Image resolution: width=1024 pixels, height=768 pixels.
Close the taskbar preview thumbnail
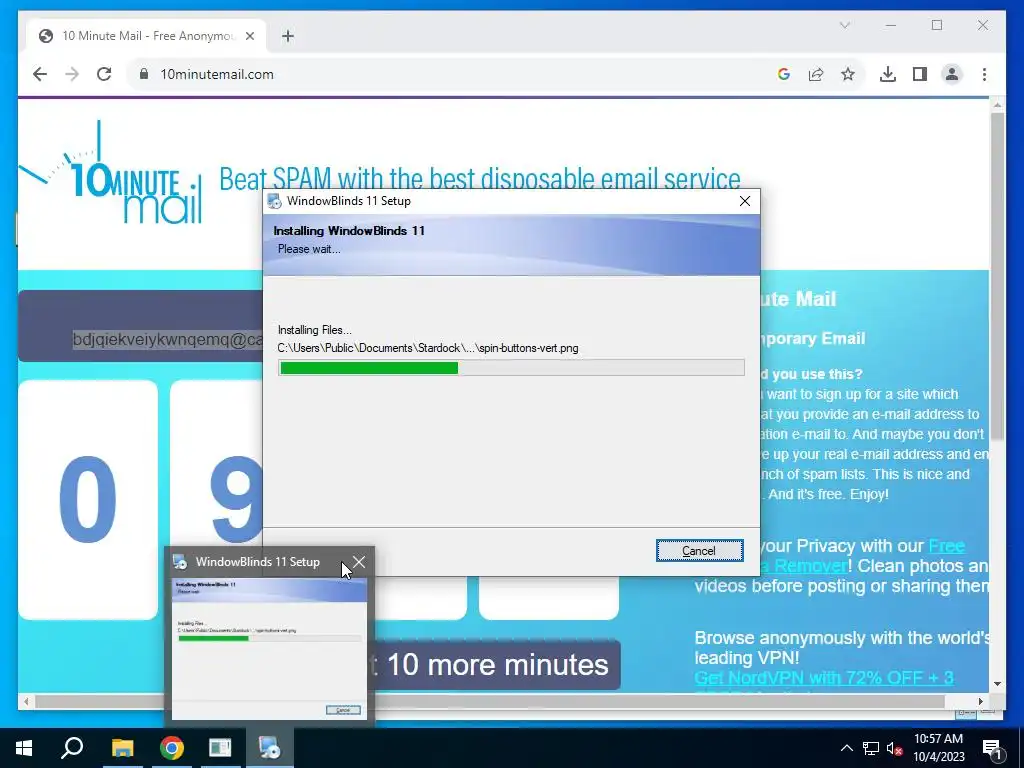(359, 562)
